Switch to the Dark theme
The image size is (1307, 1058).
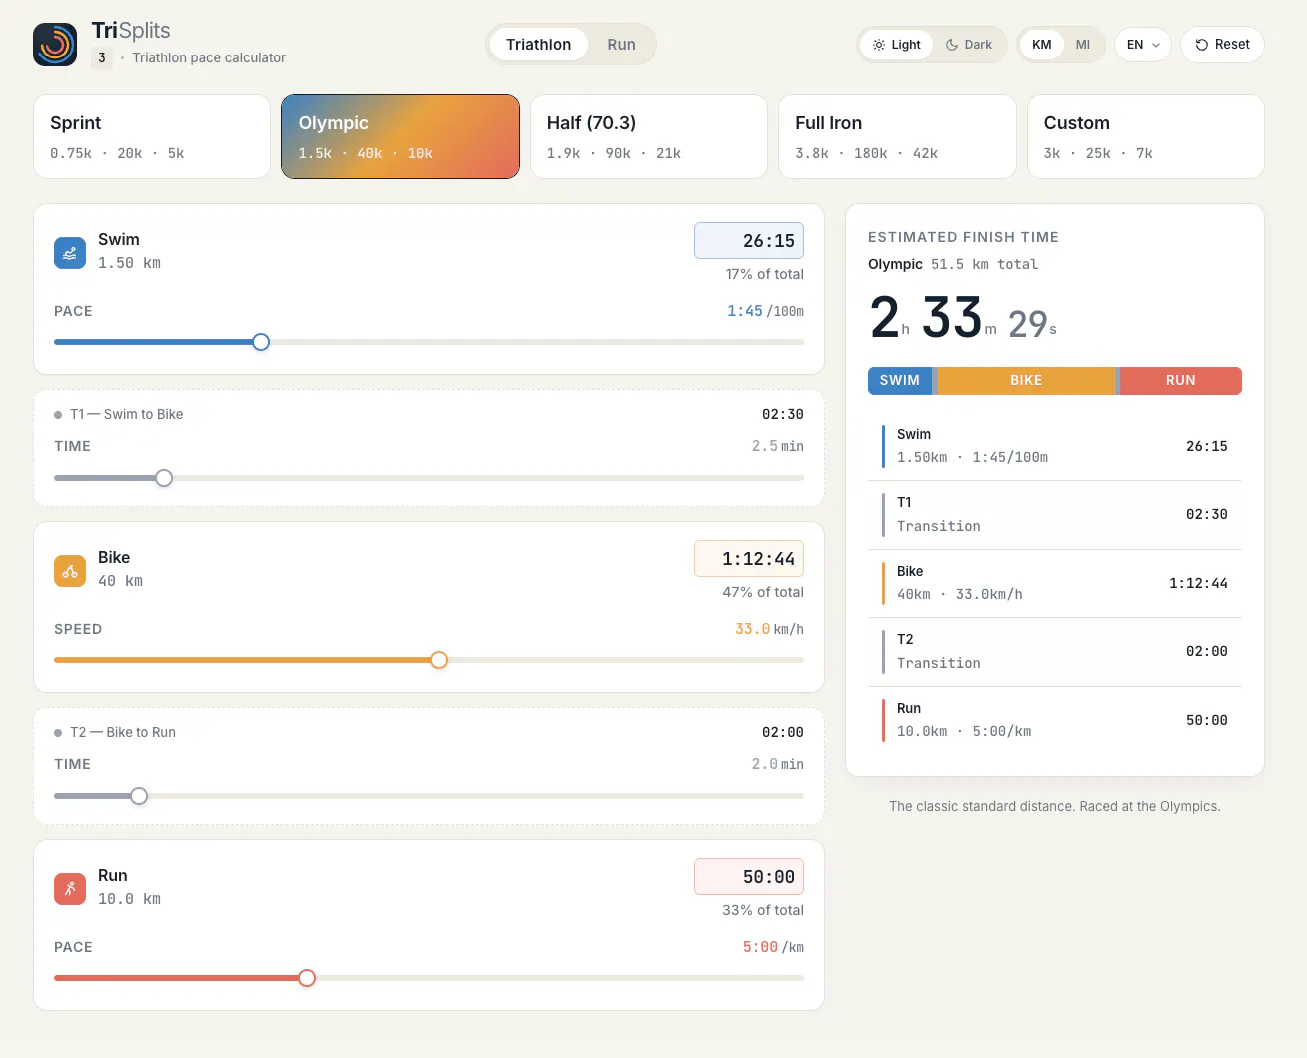(x=969, y=45)
